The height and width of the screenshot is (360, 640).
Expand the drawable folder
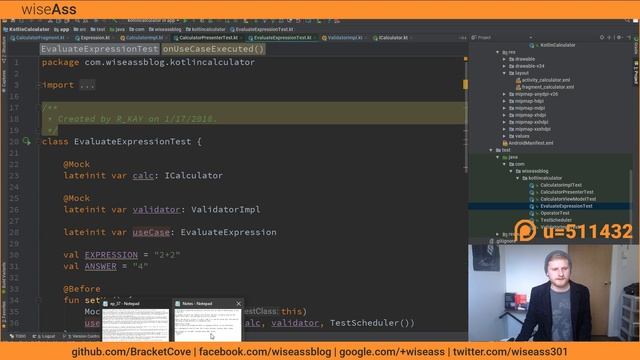(504, 59)
